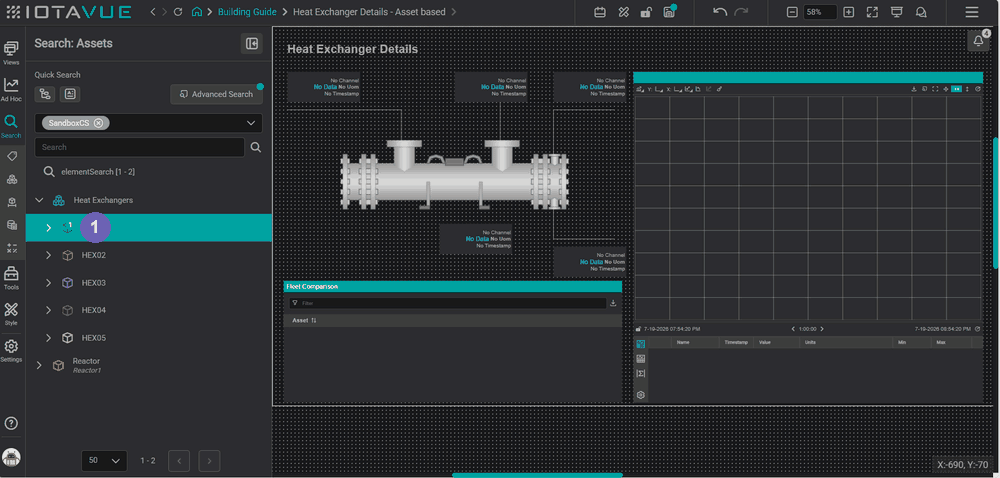Click Heat Exchanger Details breadcrumb
Screen dimensions: 1000x478
tap(369, 11)
